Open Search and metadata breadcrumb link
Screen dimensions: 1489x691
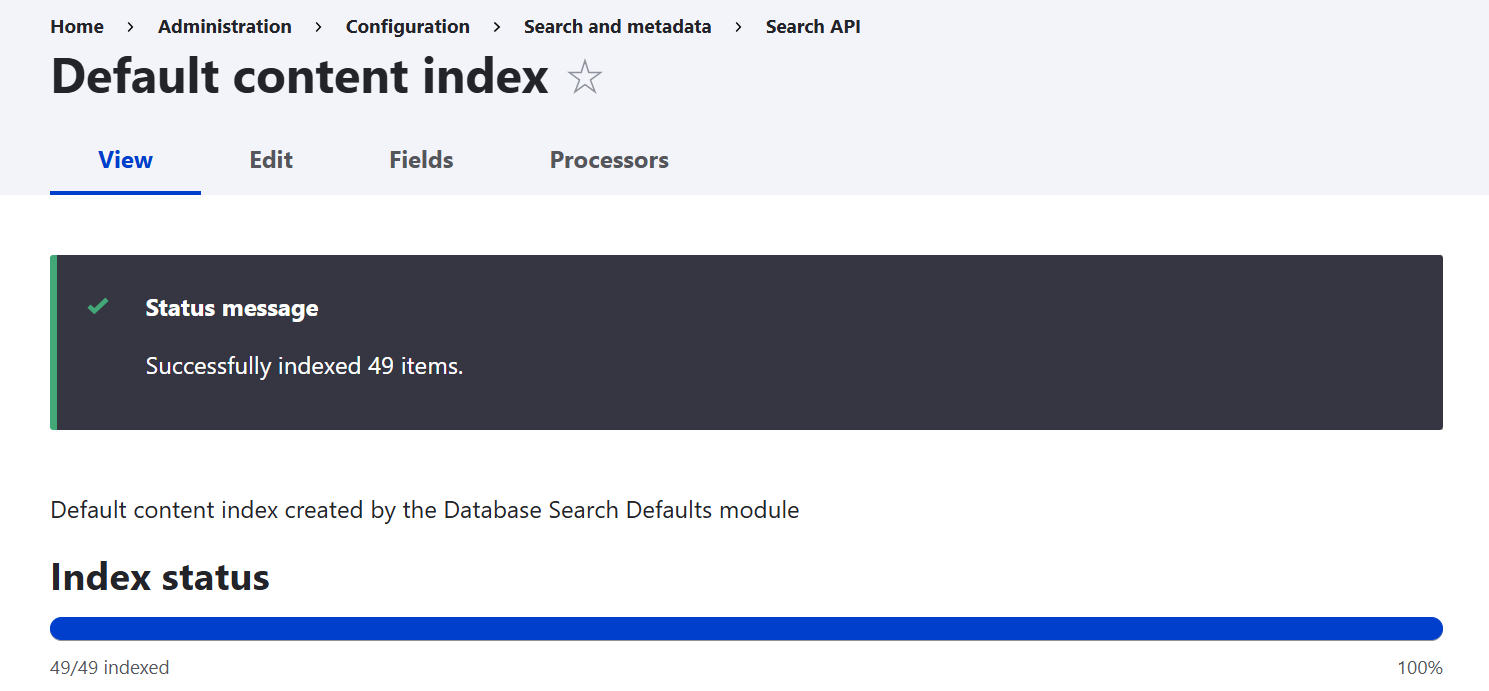(617, 27)
